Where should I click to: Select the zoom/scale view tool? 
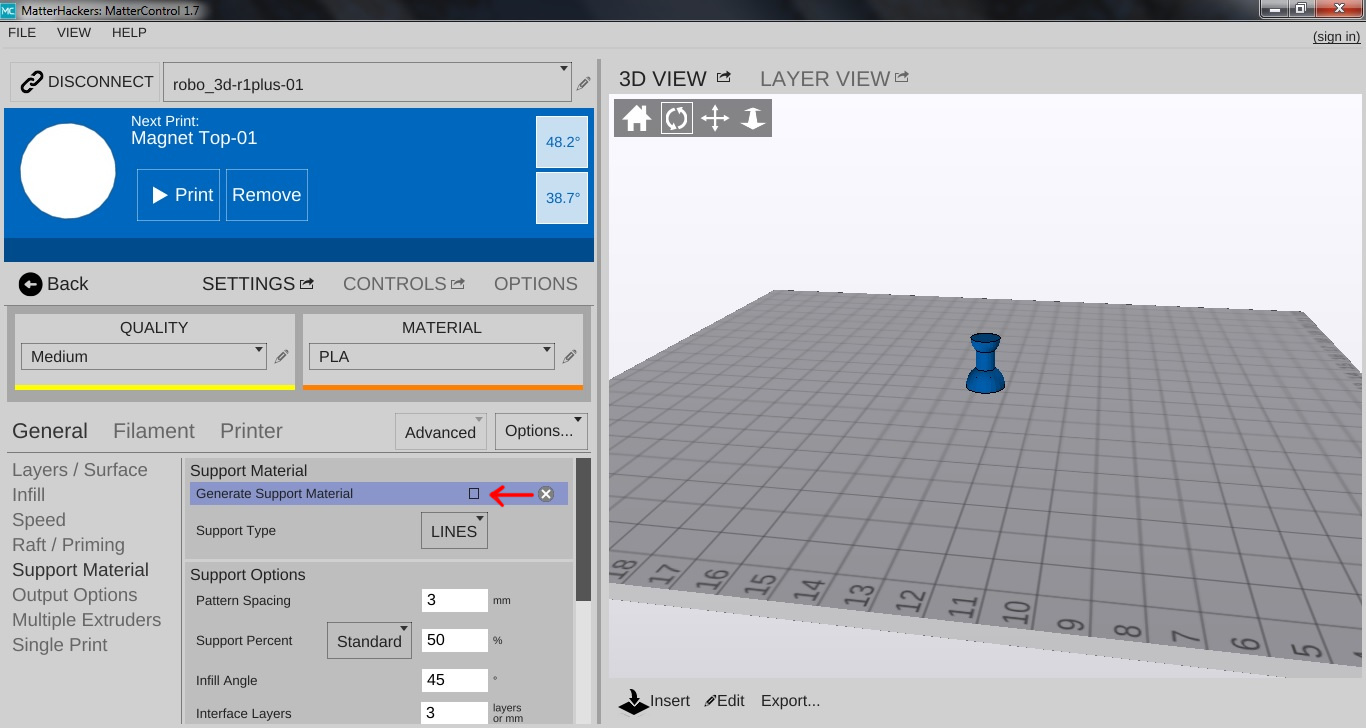coord(753,119)
